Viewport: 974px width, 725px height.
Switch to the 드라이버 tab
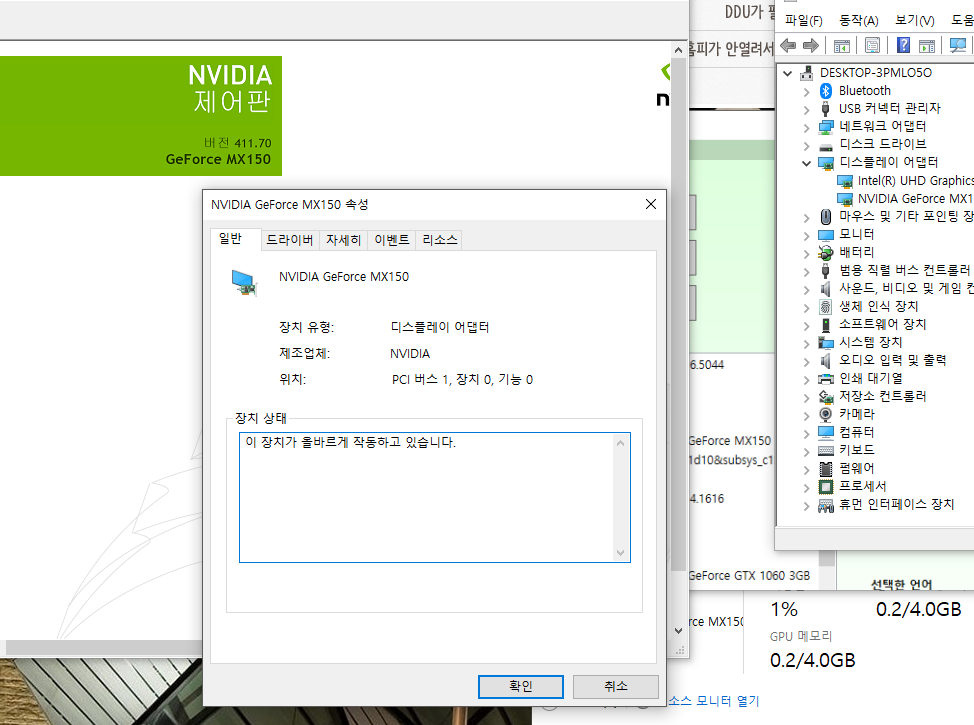tap(289, 240)
